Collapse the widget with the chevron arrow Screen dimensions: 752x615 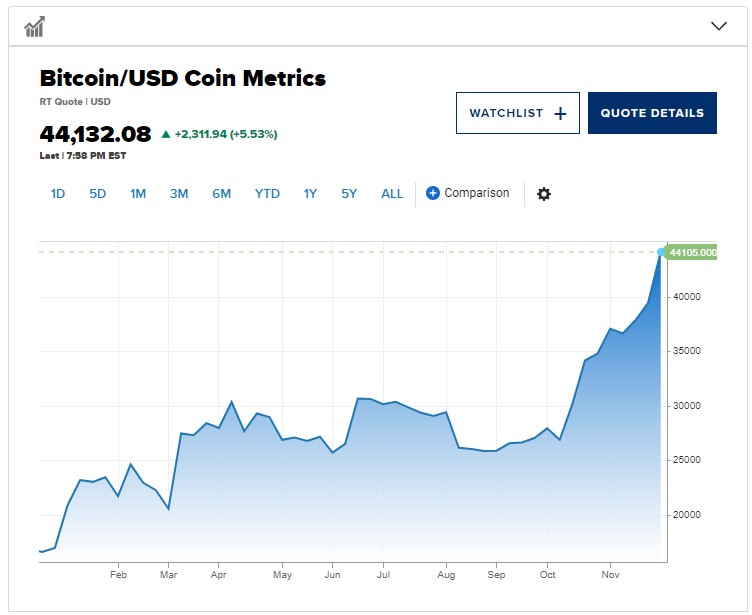pos(718,26)
